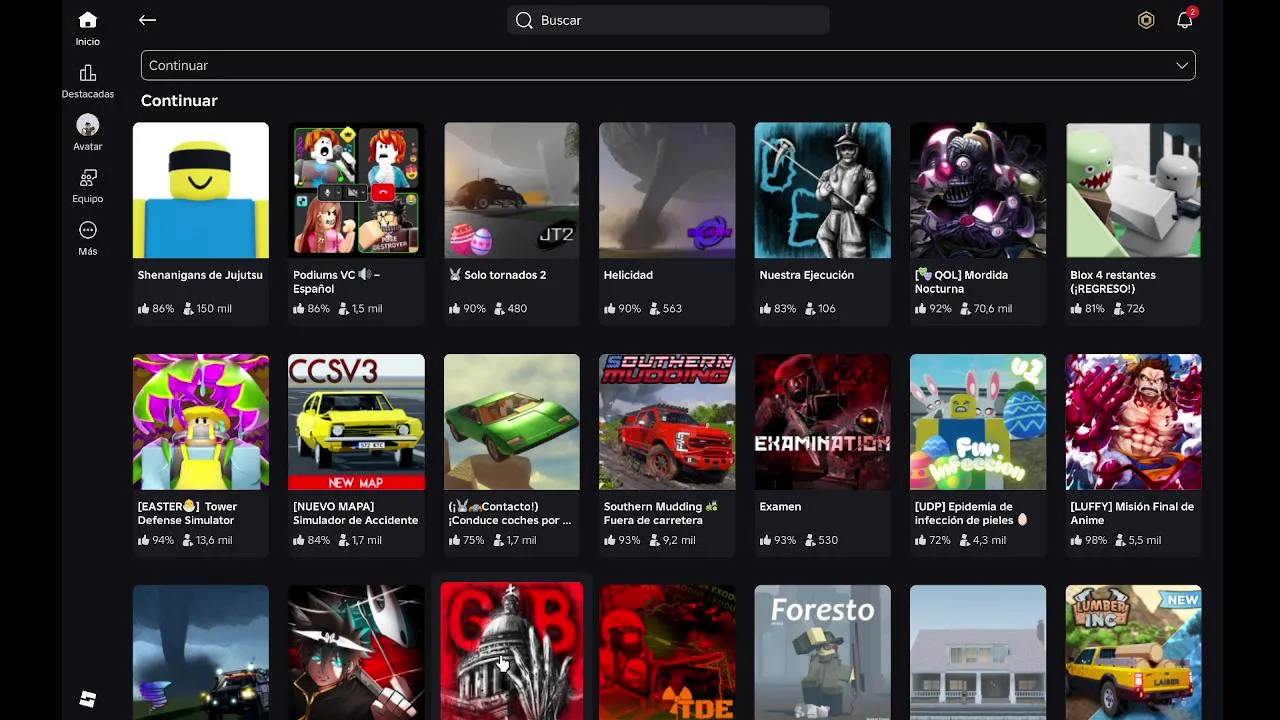
Task: Open red TDE soldier thumbnail
Action: (x=667, y=652)
